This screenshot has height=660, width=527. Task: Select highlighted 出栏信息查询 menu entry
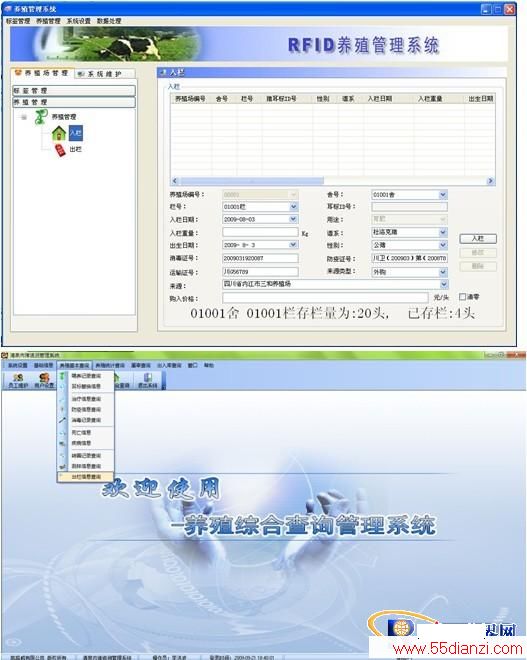click(86, 477)
